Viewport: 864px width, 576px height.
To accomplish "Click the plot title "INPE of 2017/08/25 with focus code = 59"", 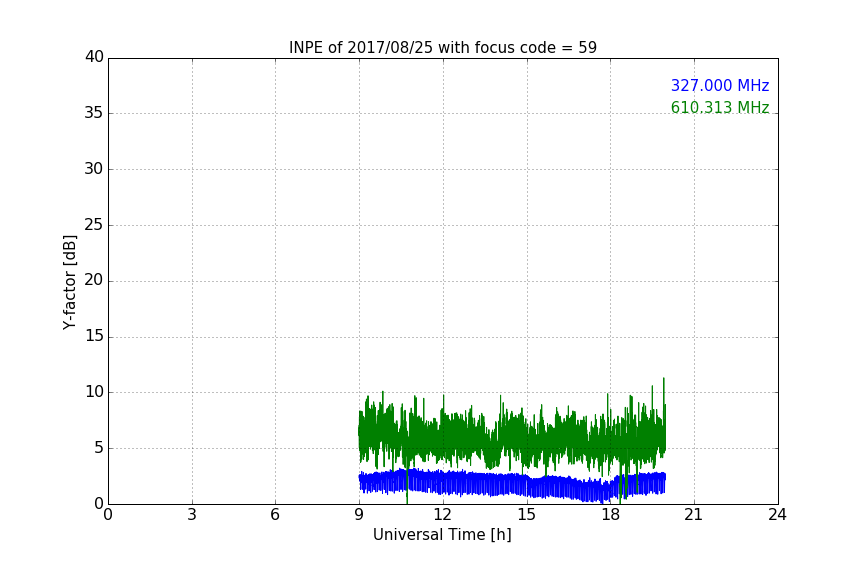I will [x=442, y=48].
